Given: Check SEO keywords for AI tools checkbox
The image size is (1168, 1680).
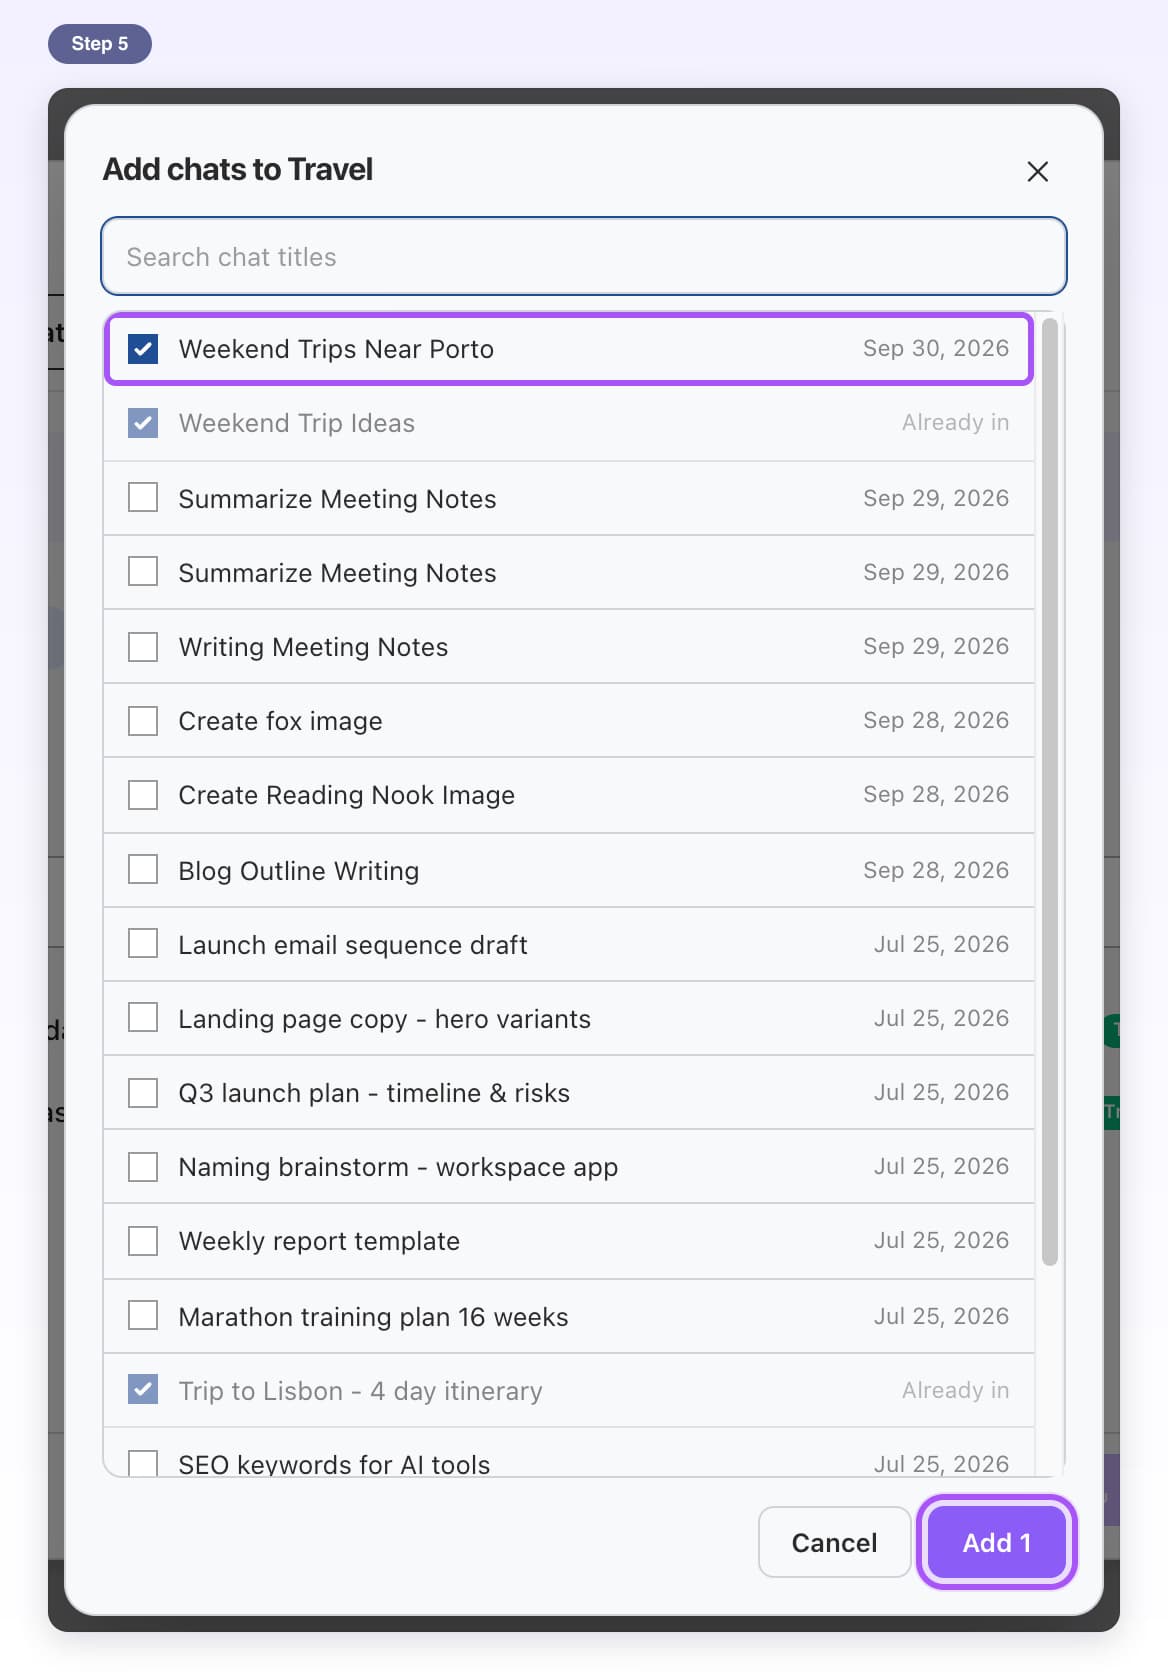Looking at the screenshot, I should coord(143,1463).
